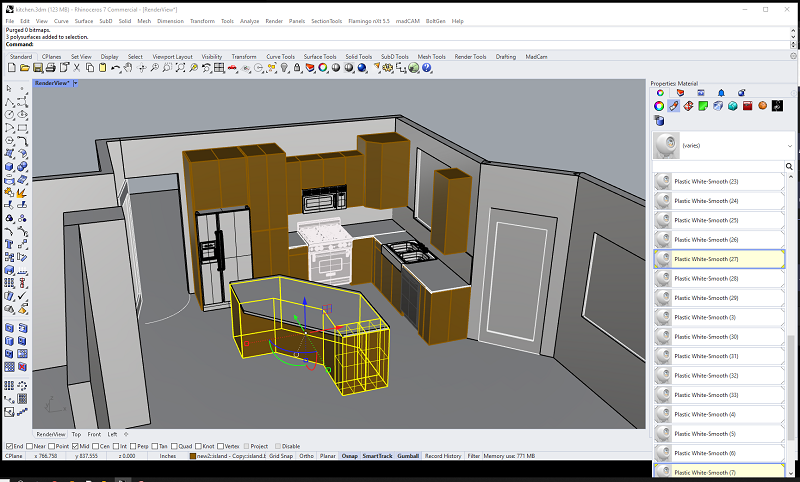Open the Render menu
Image resolution: width=800 pixels, height=482 pixels.
coord(273,20)
